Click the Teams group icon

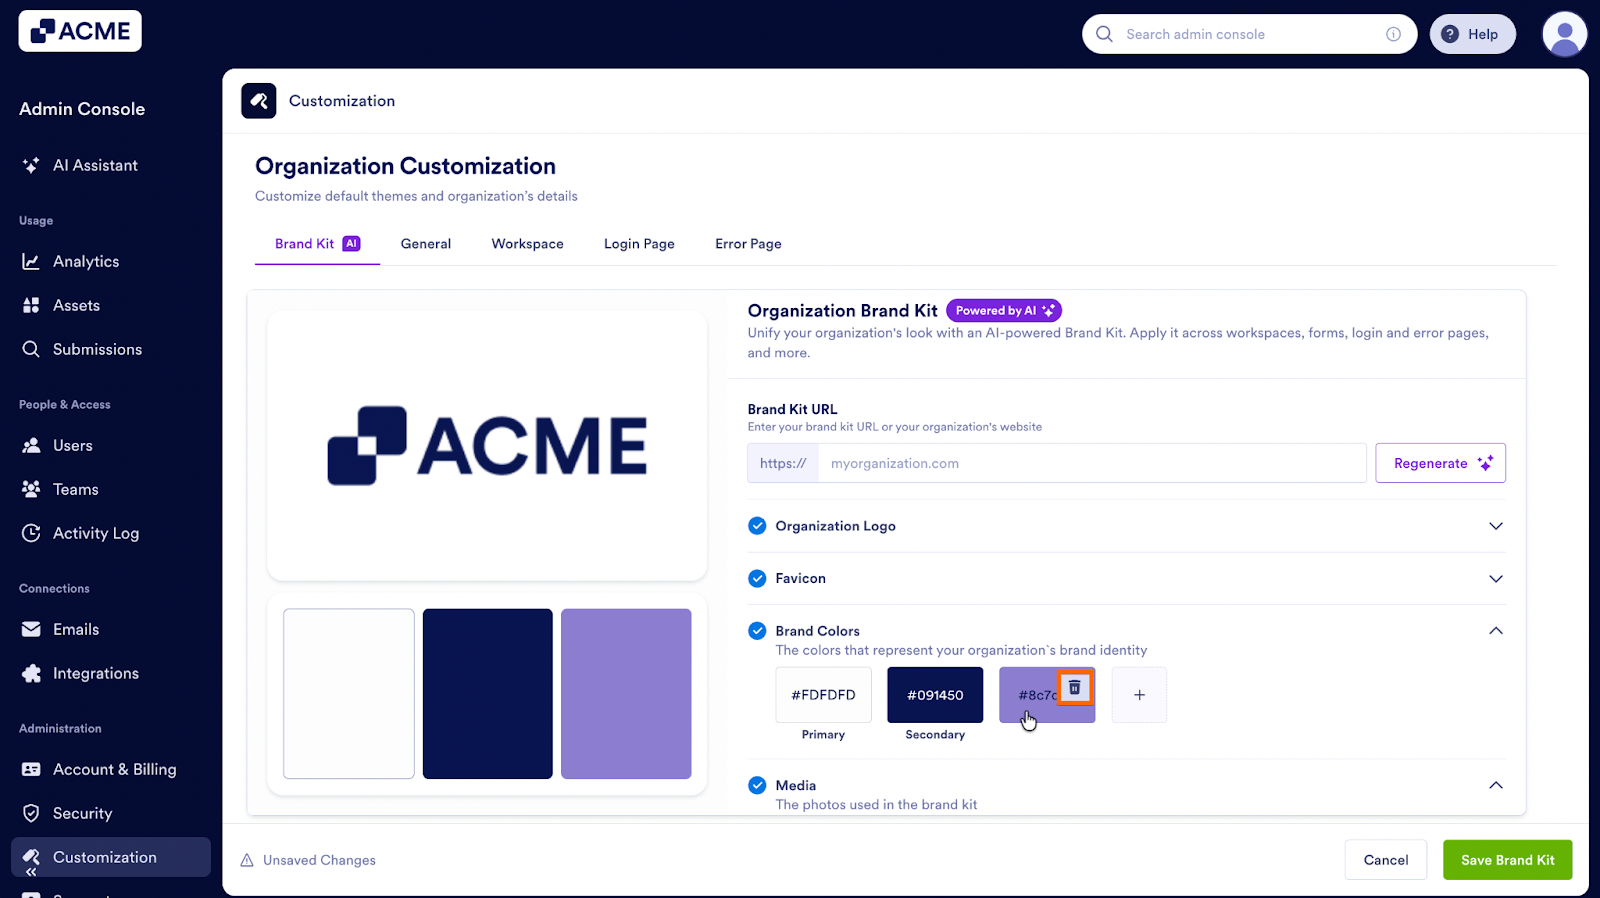pos(31,489)
